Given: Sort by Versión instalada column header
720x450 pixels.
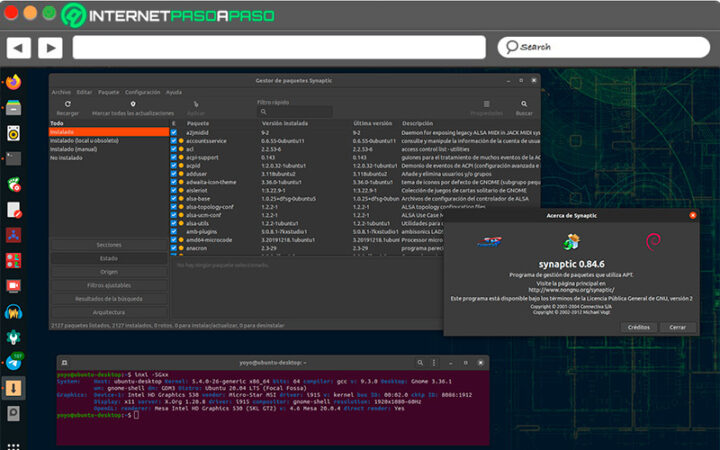Looking at the screenshot, I should [x=285, y=124].
